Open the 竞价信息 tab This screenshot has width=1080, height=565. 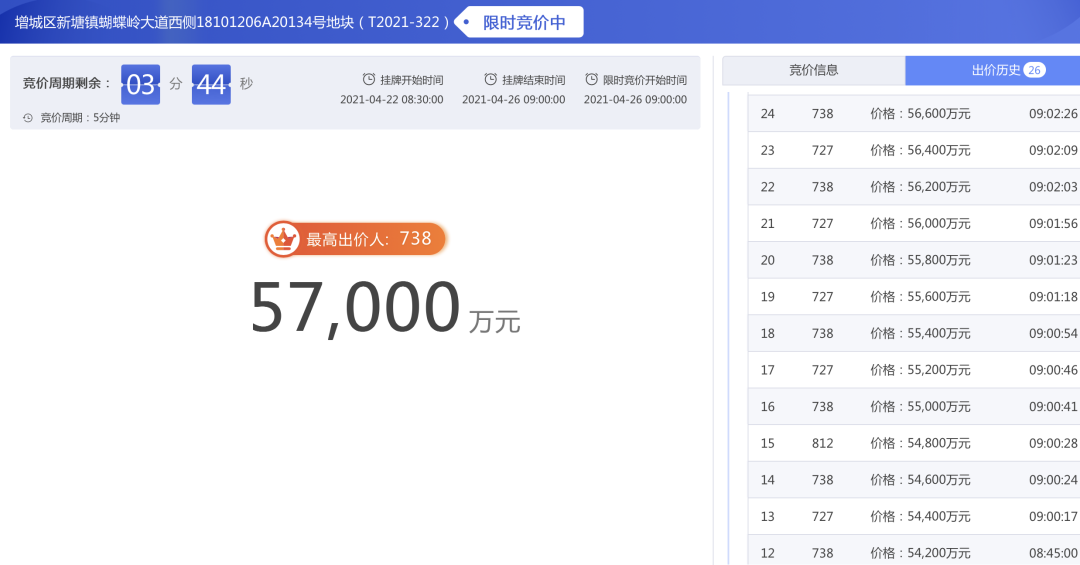pyautogui.click(x=813, y=70)
